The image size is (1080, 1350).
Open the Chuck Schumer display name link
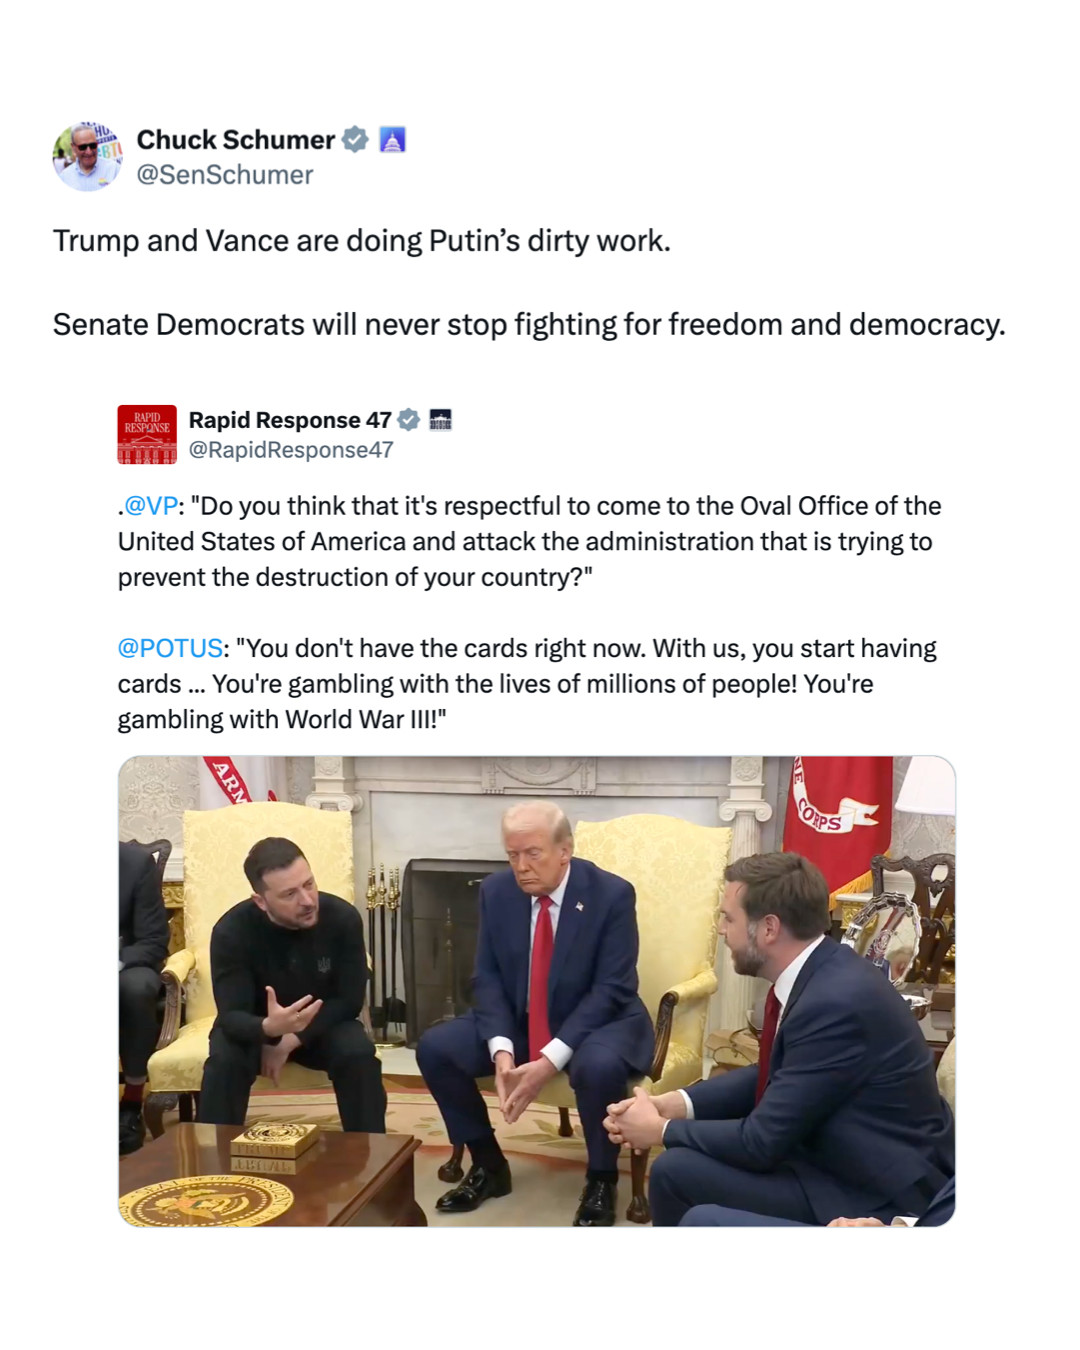(x=236, y=140)
